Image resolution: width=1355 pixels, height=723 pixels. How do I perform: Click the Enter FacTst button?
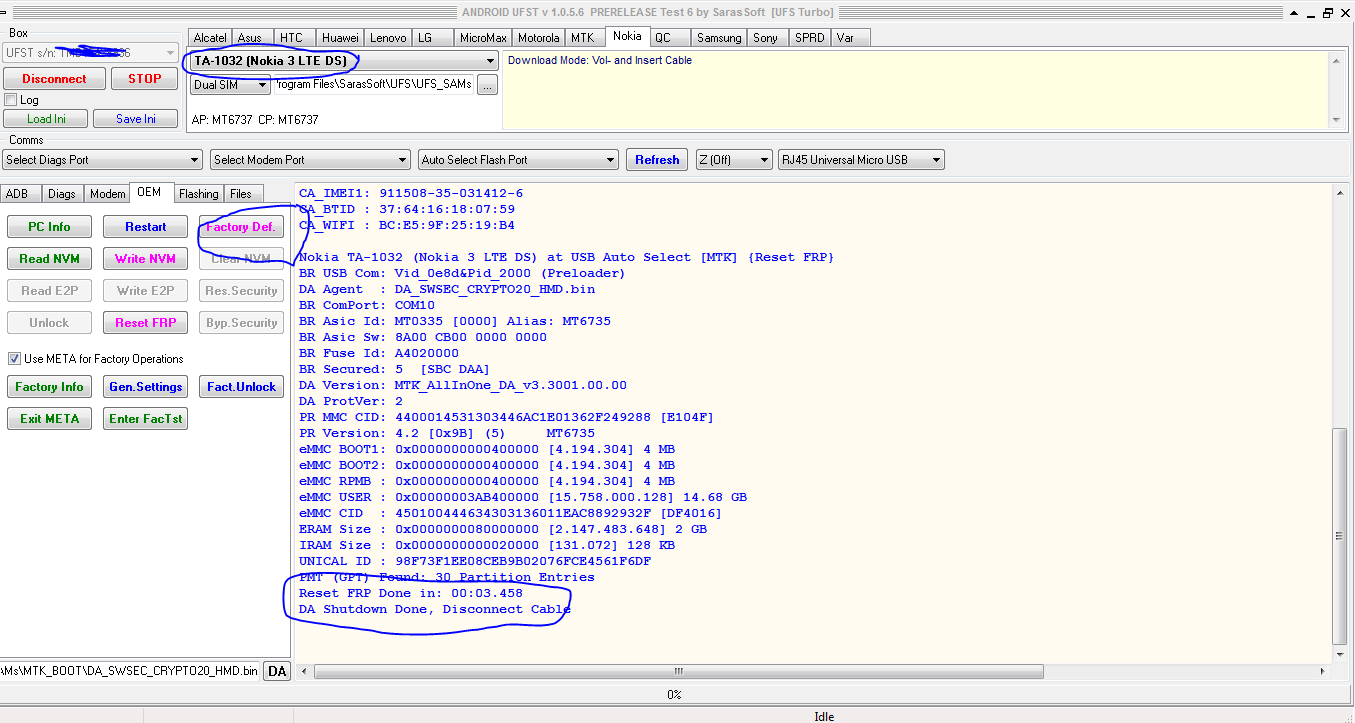click(146, 419)
